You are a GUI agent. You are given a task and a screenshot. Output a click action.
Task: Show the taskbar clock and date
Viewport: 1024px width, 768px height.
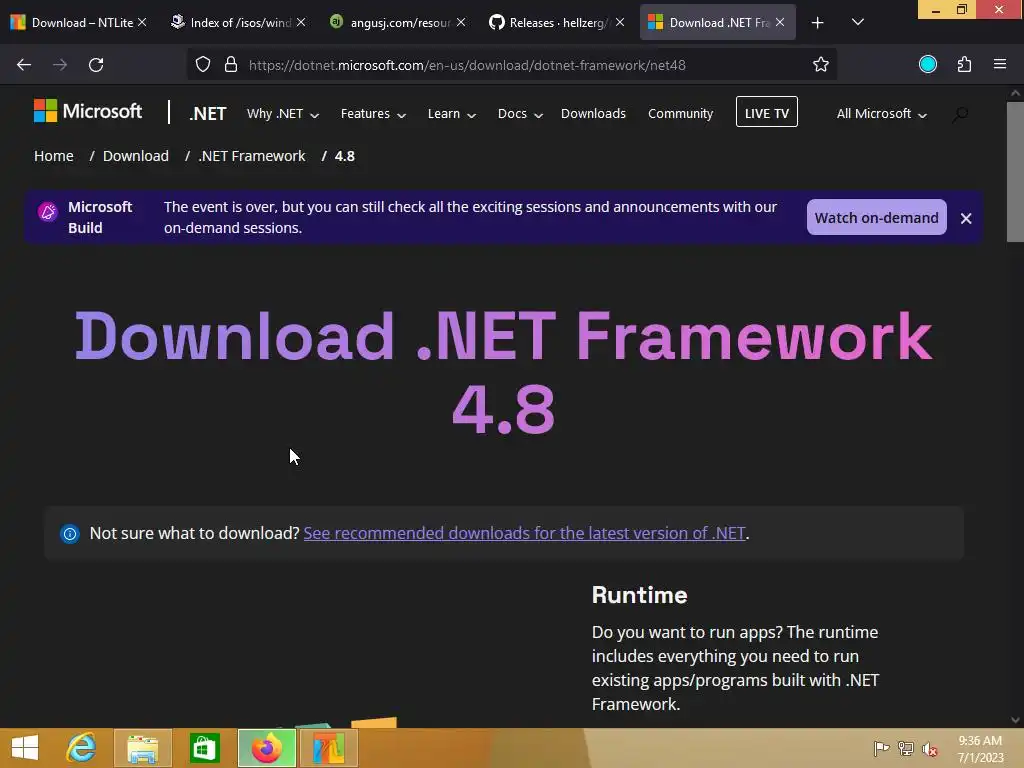point(980,749)
